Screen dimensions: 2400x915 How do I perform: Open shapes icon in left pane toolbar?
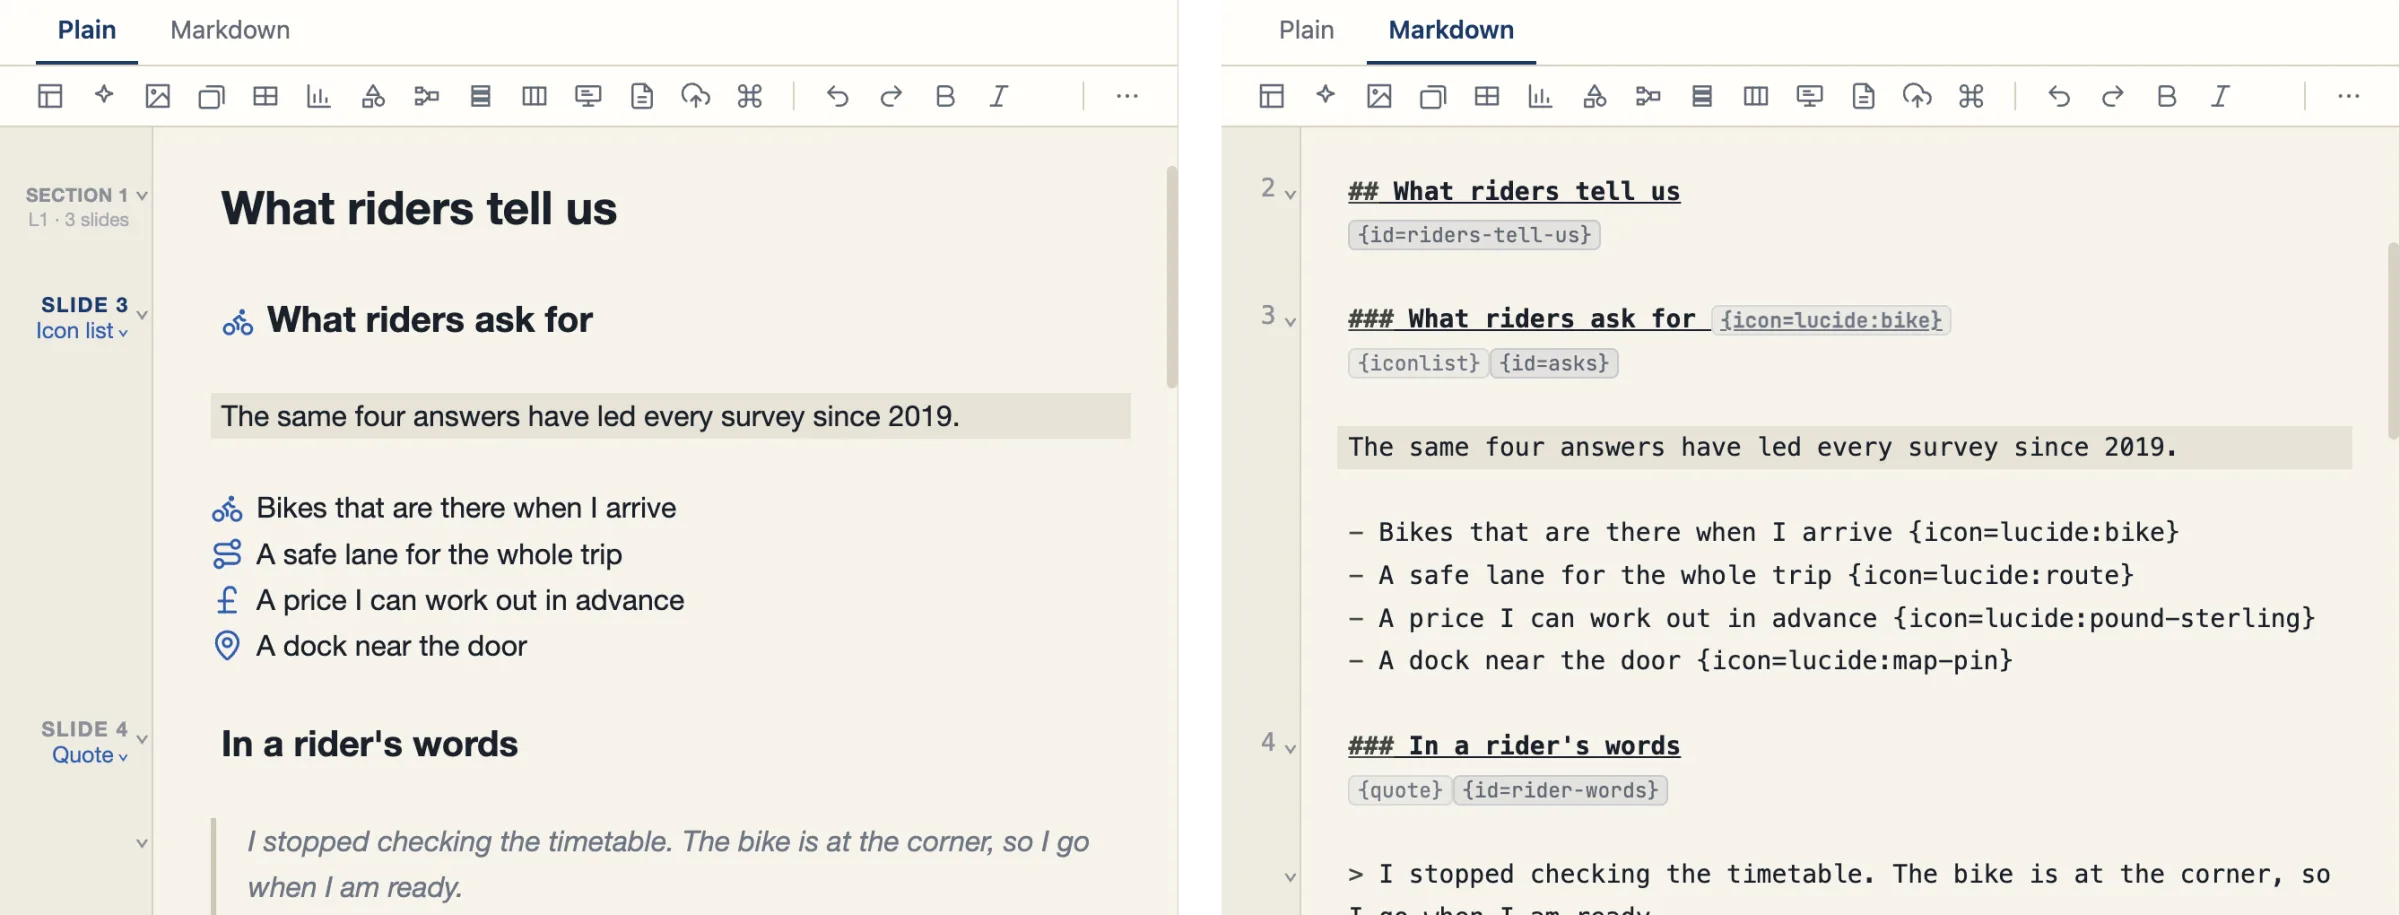[373, 96]
